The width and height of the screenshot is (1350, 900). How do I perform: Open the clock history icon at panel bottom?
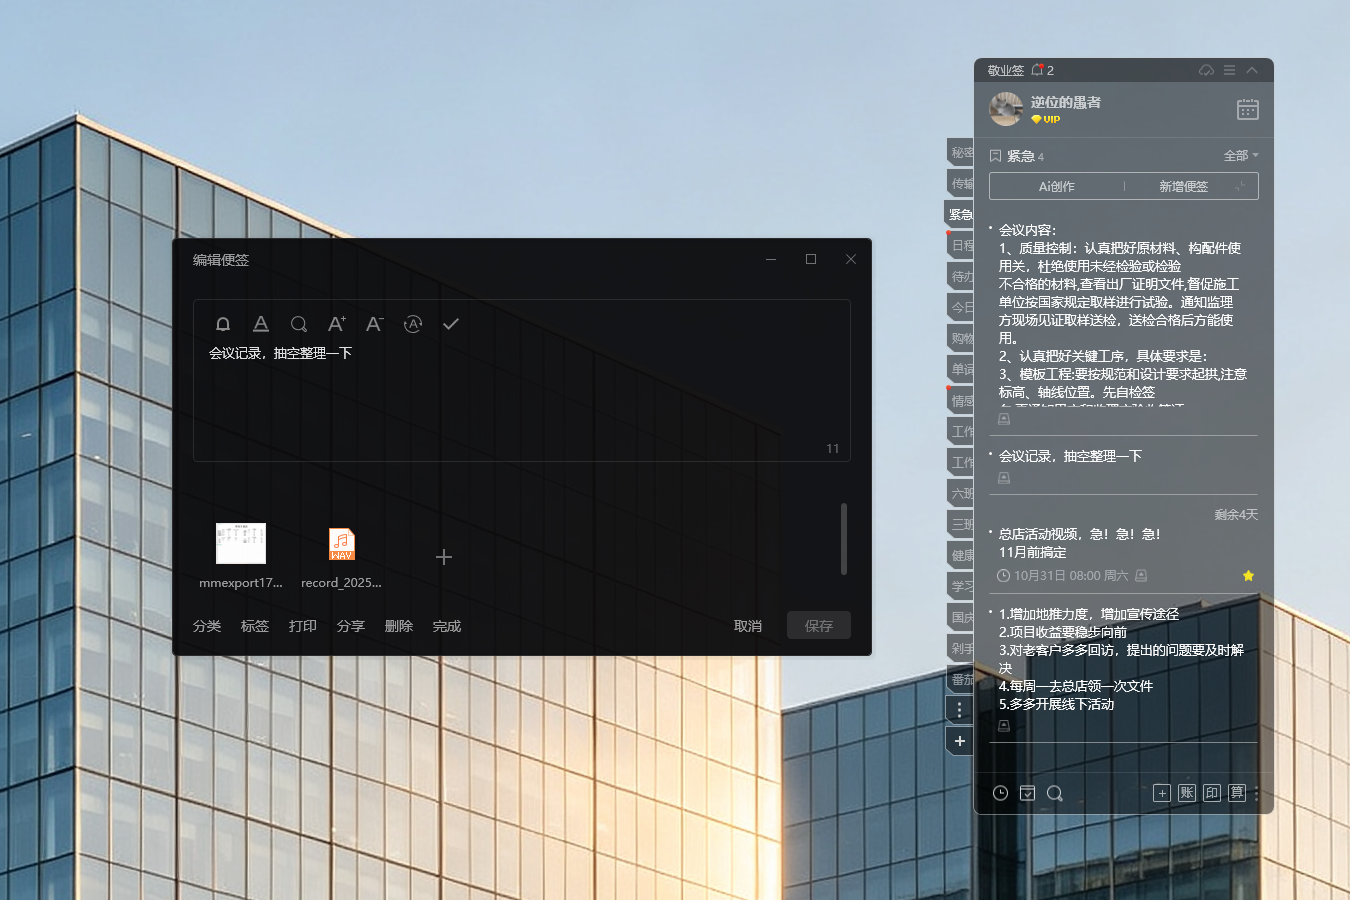click(1000, 793)
